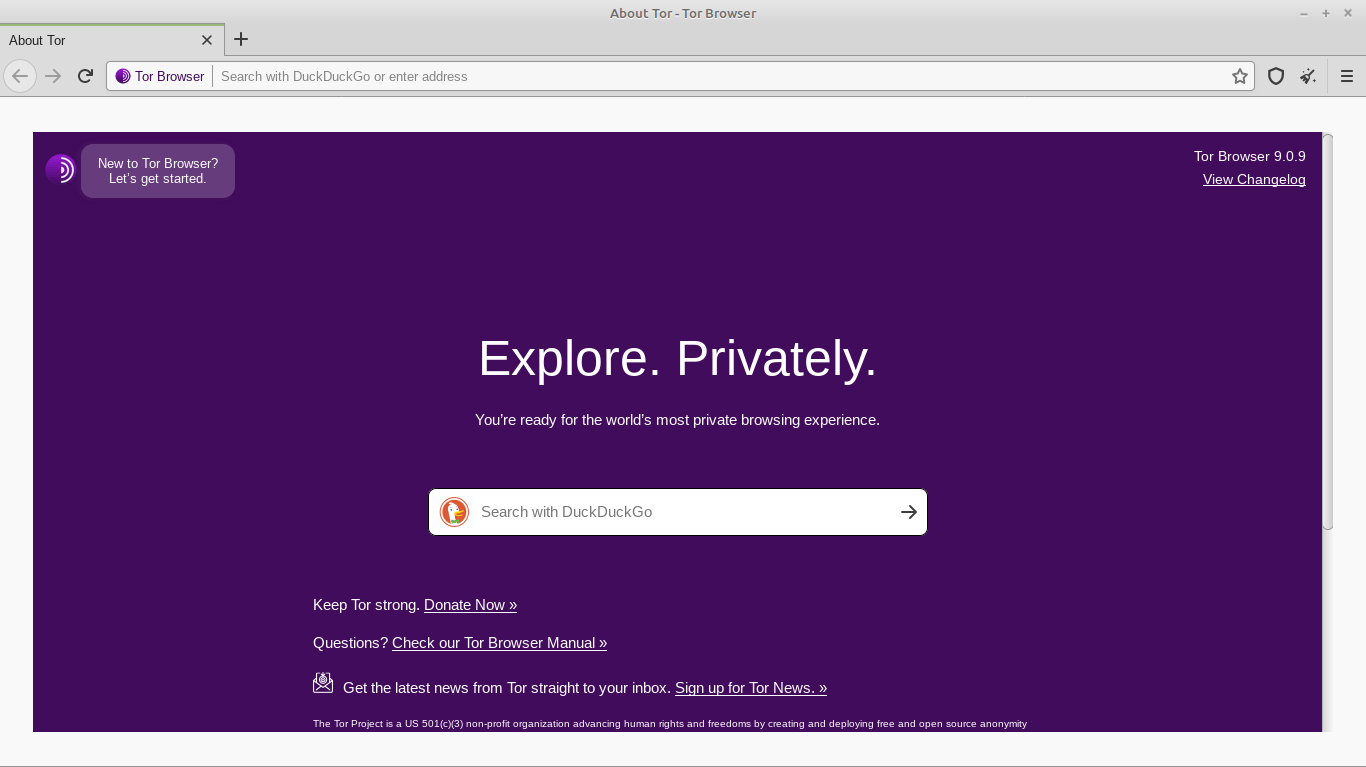Open the View Changelog link
The width and height of the screenshot is (1366, 767).
point(1254,179)
